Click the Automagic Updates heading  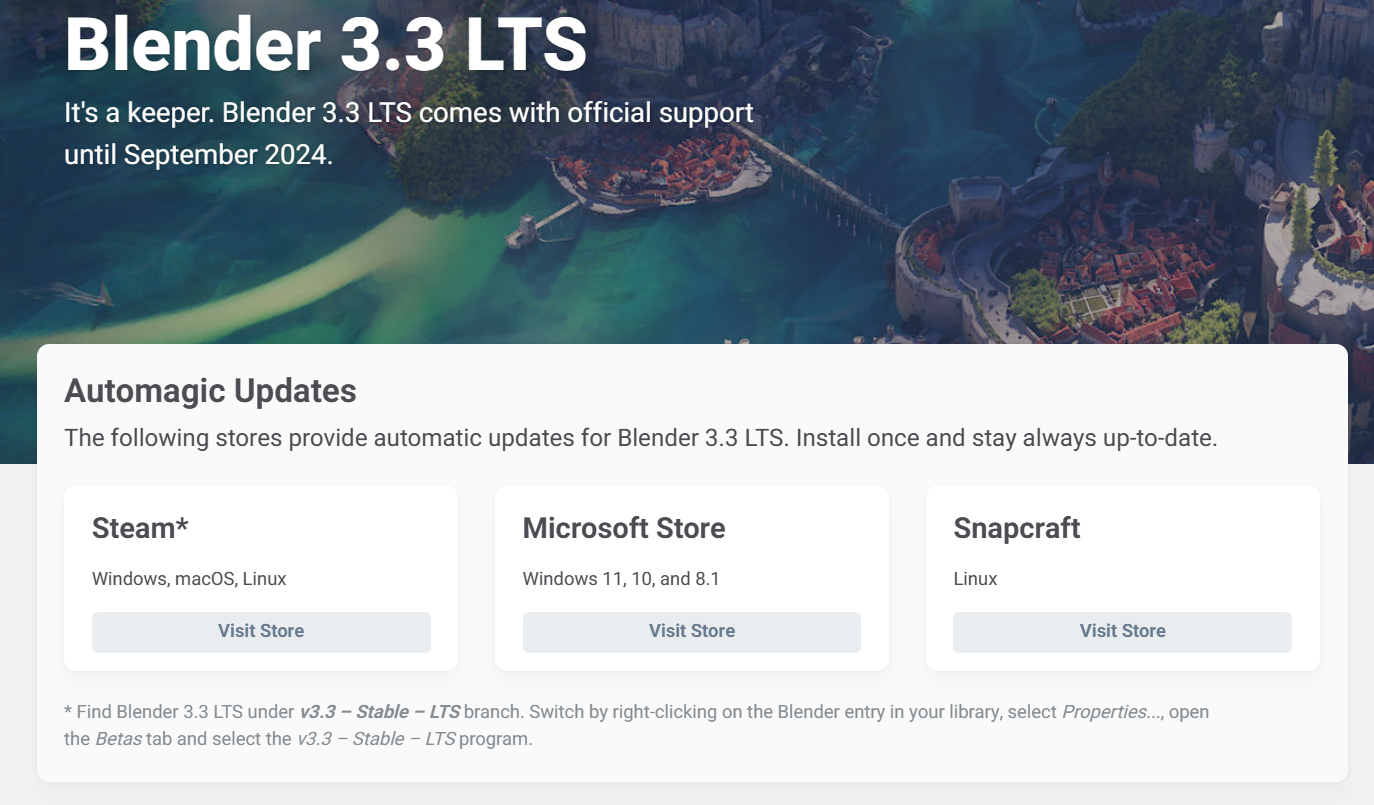coord(210,391)
